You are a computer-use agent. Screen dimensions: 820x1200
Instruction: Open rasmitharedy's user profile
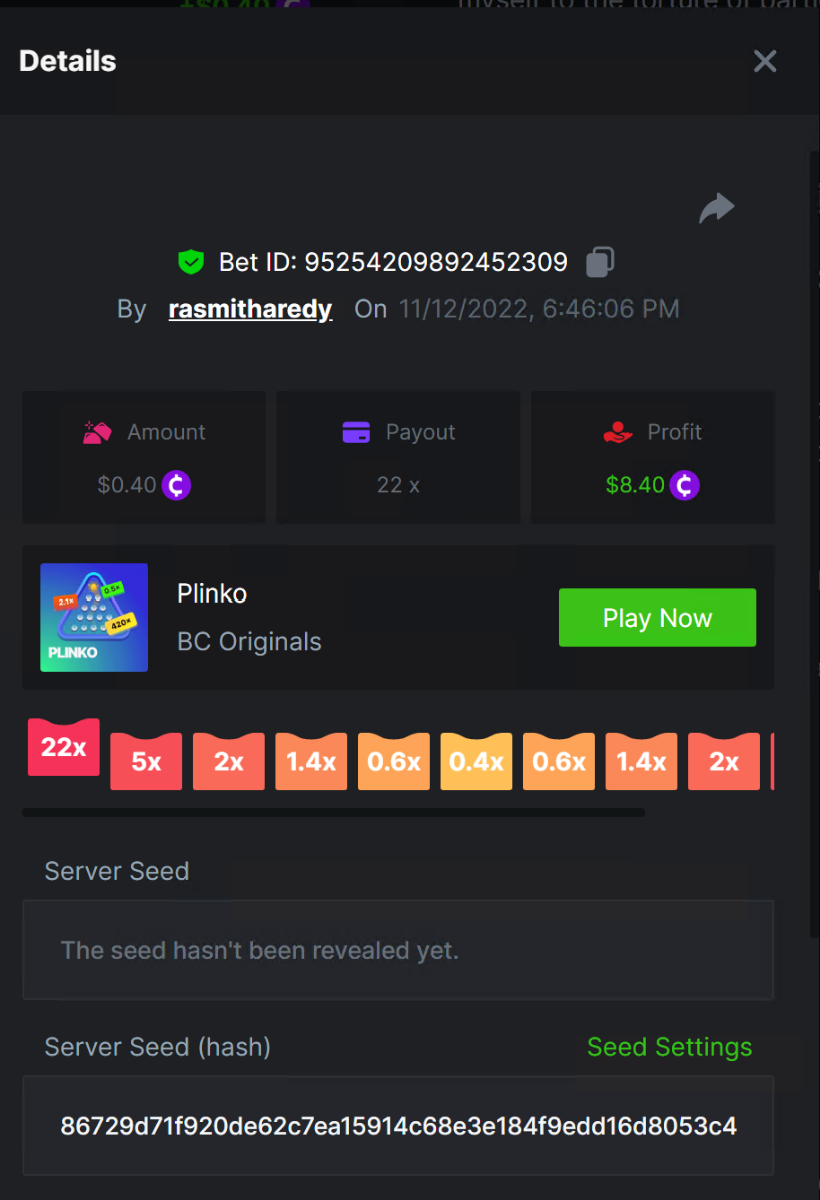250,309
